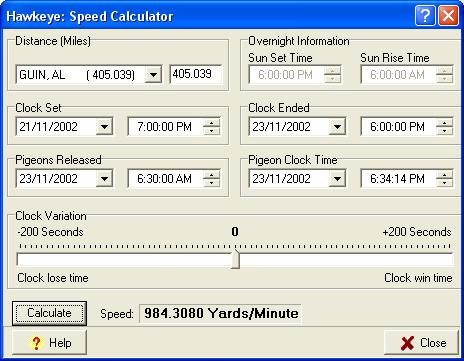
Task: Click the Pigeon Clock Time 6:34:14 PM field
Action: (x=398, y=179)
